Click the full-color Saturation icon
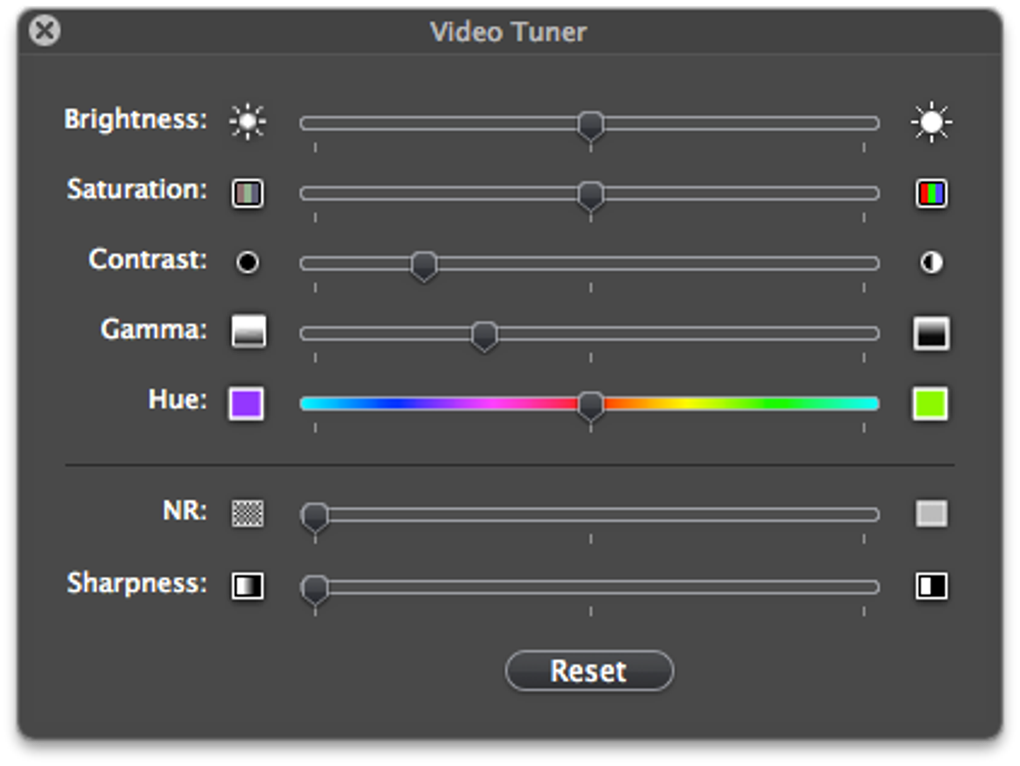Screen dimensions: 1020x766 931,193
